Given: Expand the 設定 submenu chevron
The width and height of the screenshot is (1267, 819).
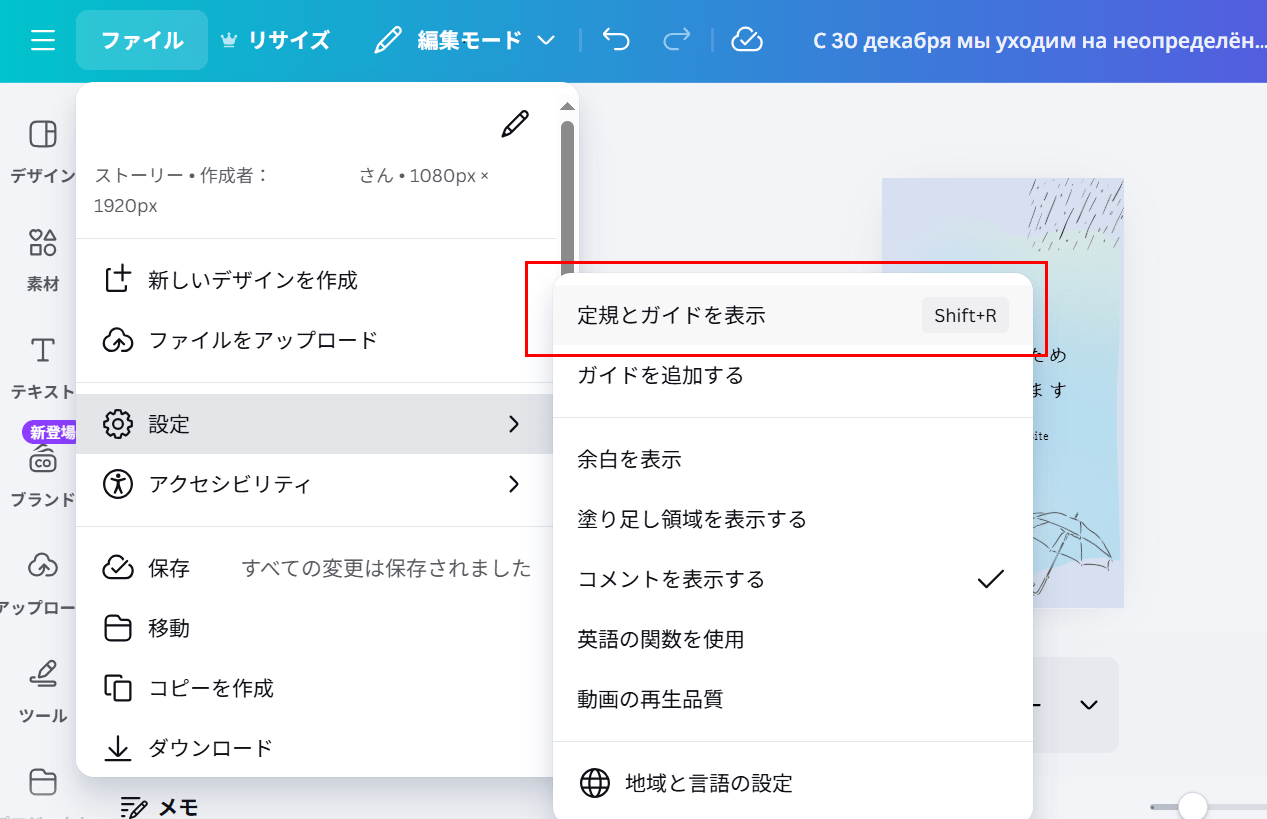Looking at the screenshot, I should [514, 424].
